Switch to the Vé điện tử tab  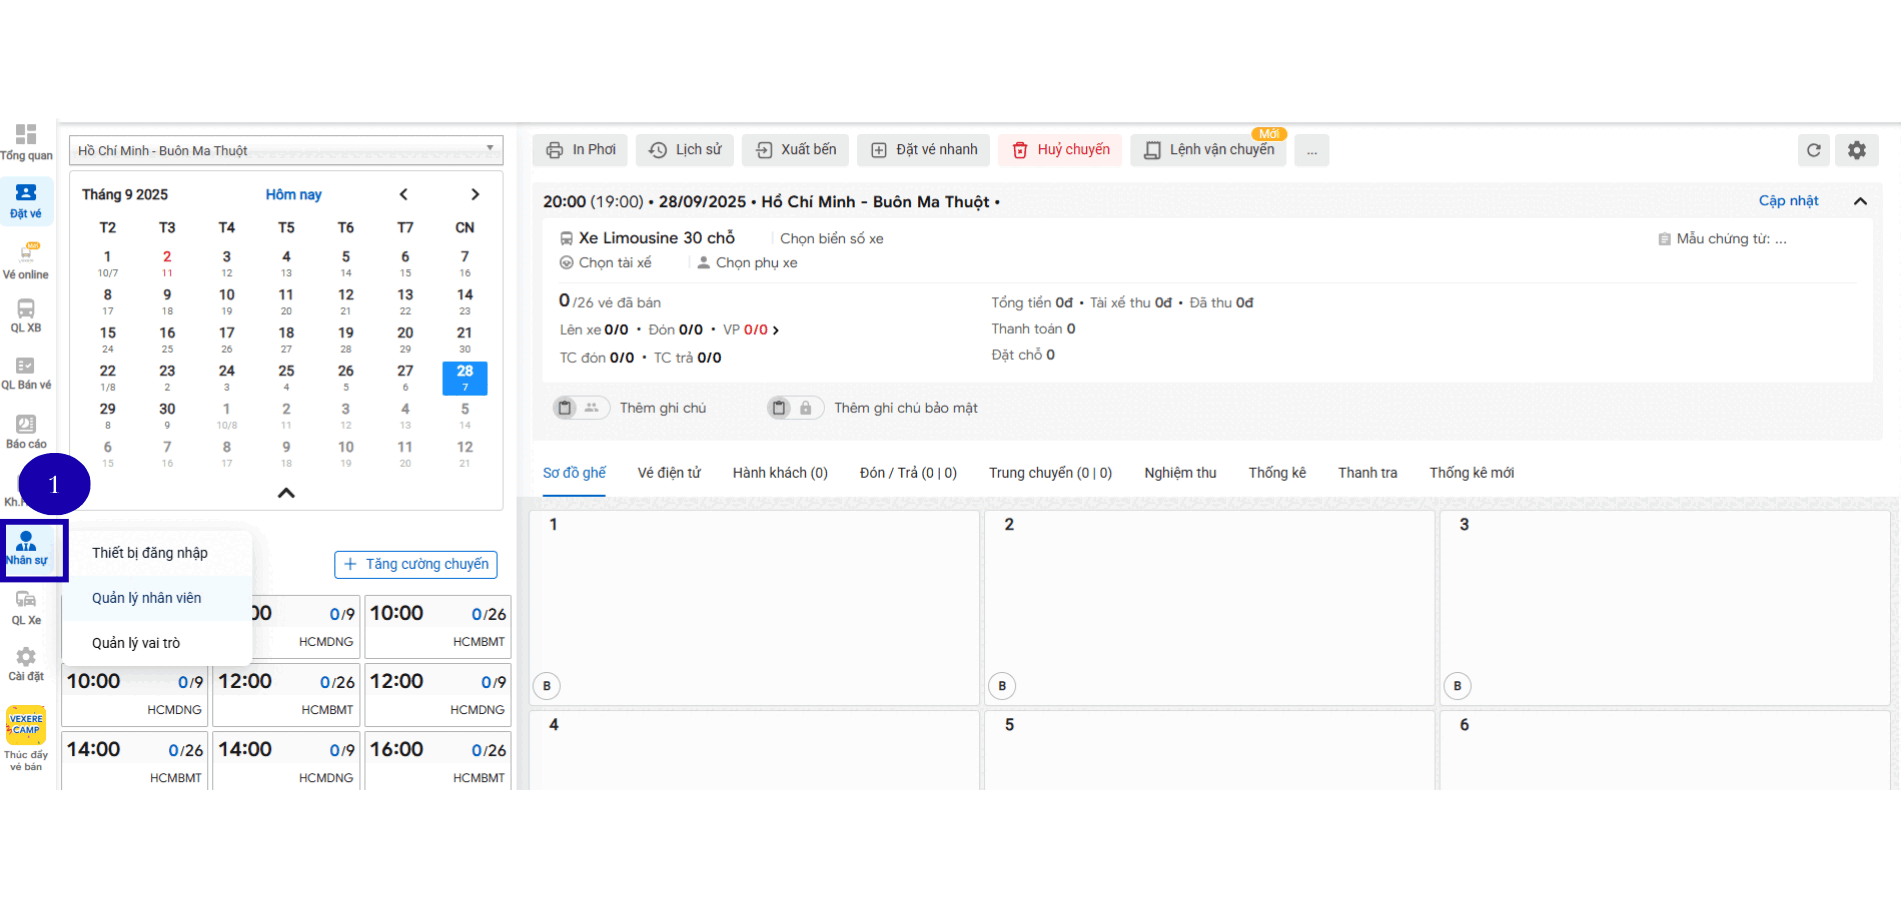(669, 473)
